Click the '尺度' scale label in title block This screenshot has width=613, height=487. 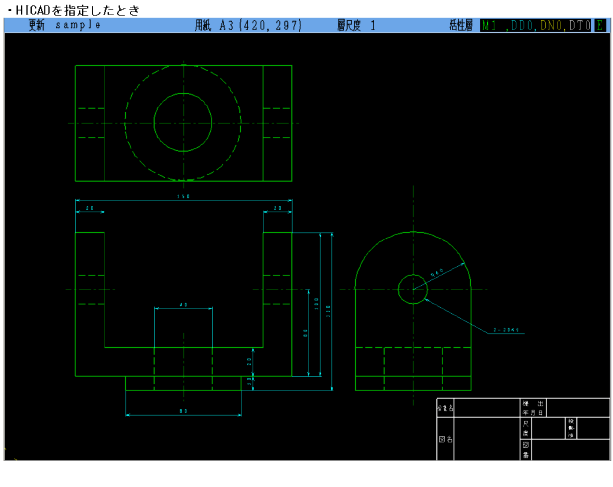click(x=526, y=428)
